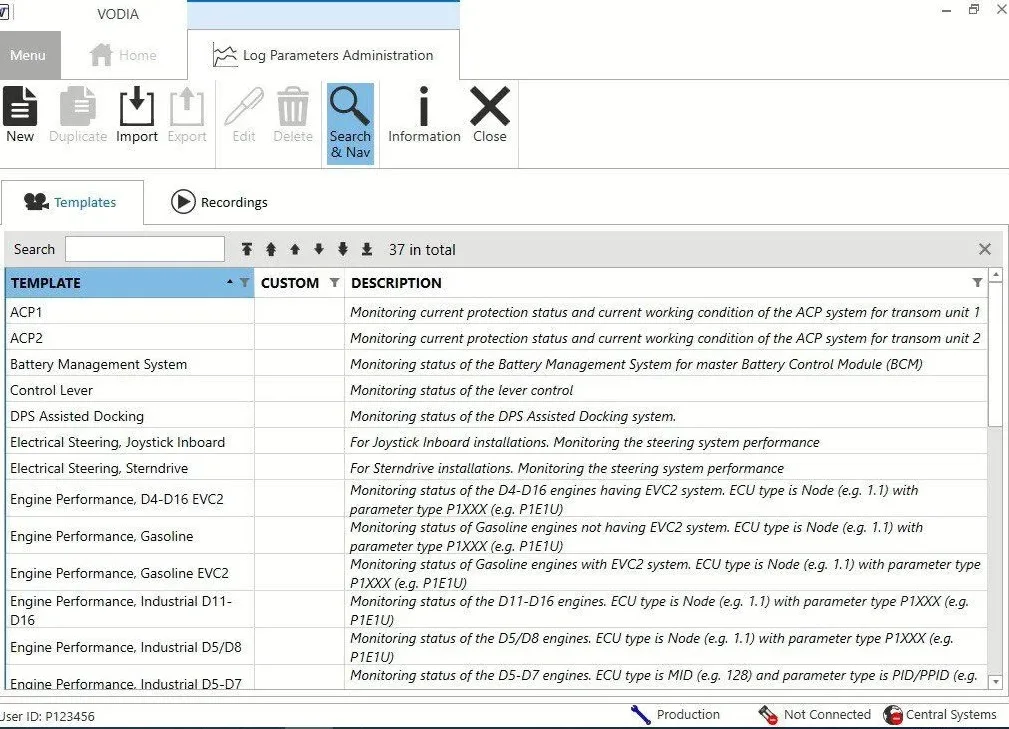
Task: Switch to the Recordings tab
Action: click(x=219, y=202)
